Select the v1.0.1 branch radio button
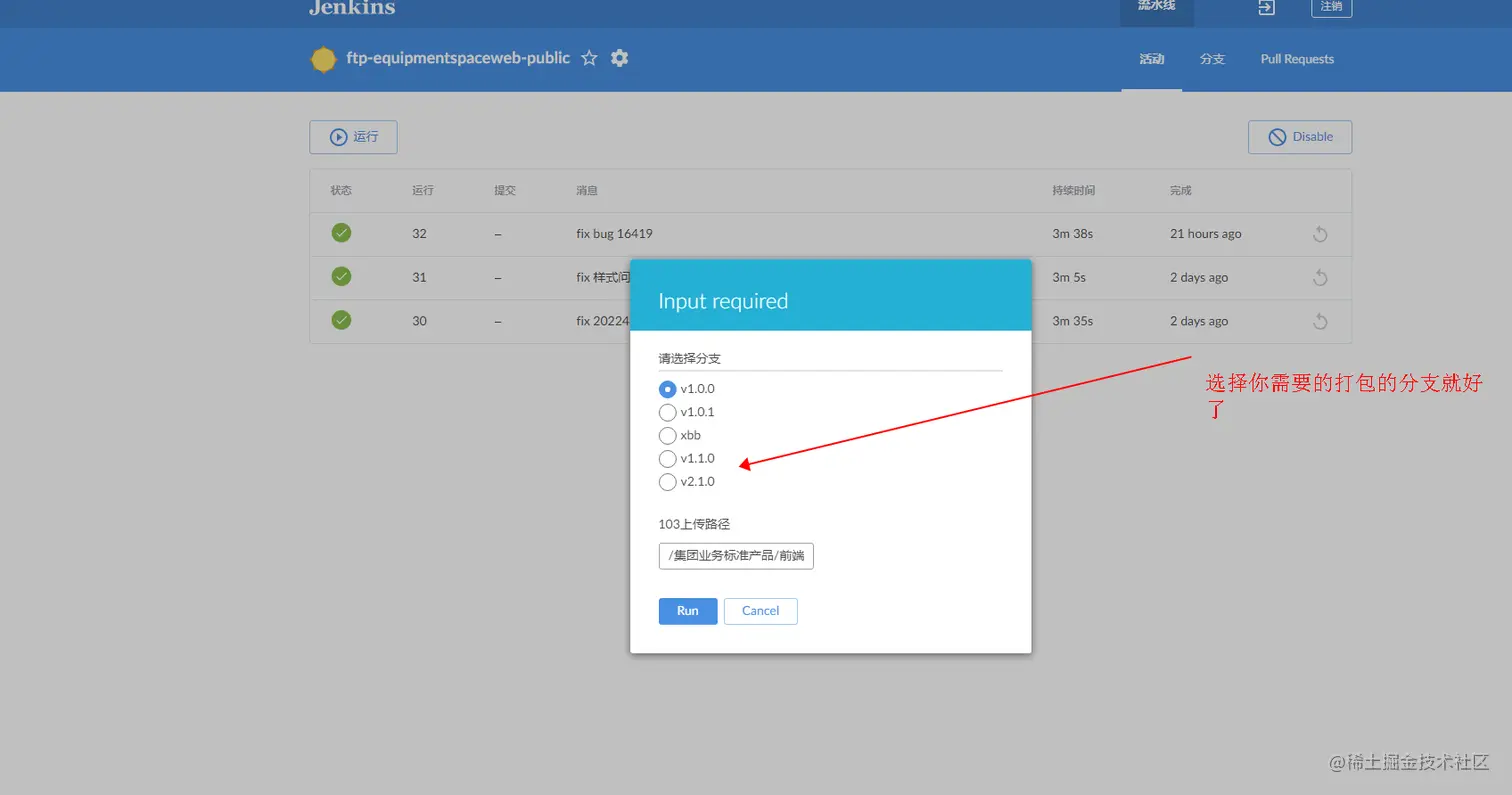The height and width of the screenshot is (795, 1512). [668, 412]
